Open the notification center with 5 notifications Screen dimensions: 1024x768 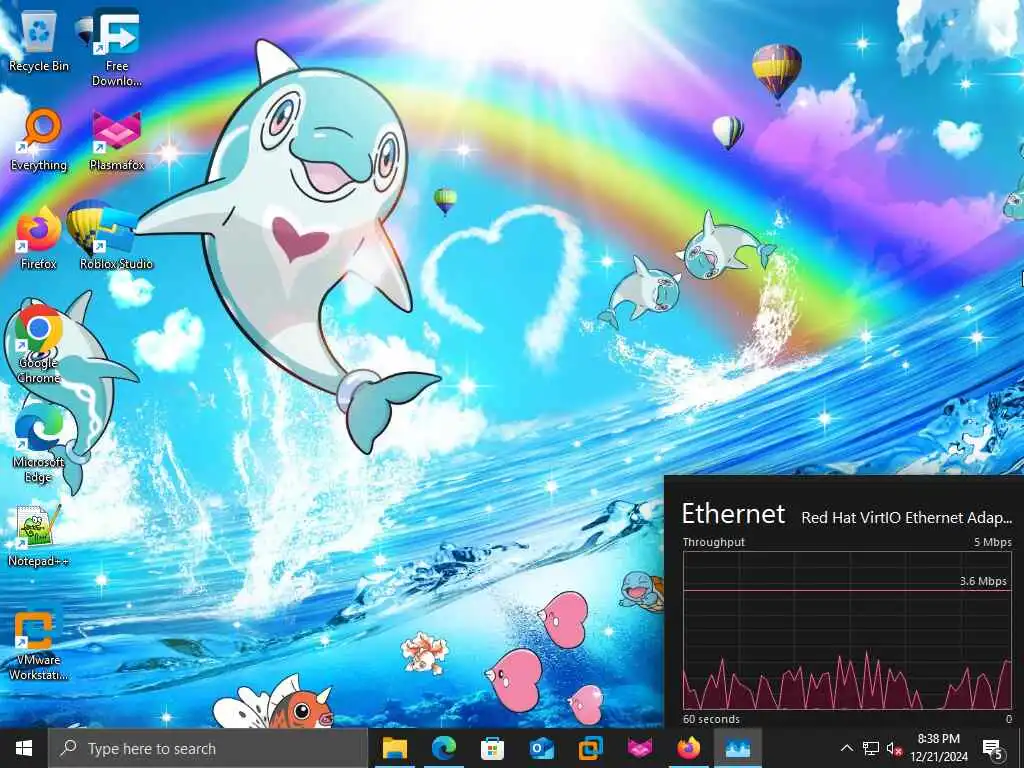tap(992, 748)
